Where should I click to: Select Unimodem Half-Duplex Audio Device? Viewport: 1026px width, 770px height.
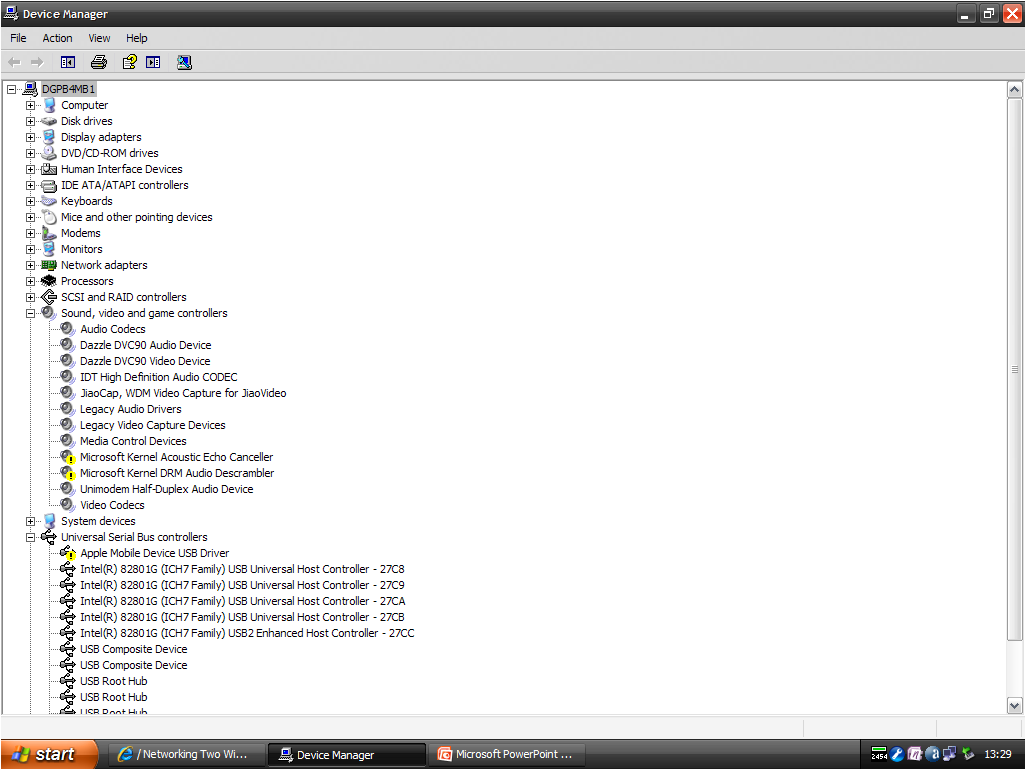[166, 489]
